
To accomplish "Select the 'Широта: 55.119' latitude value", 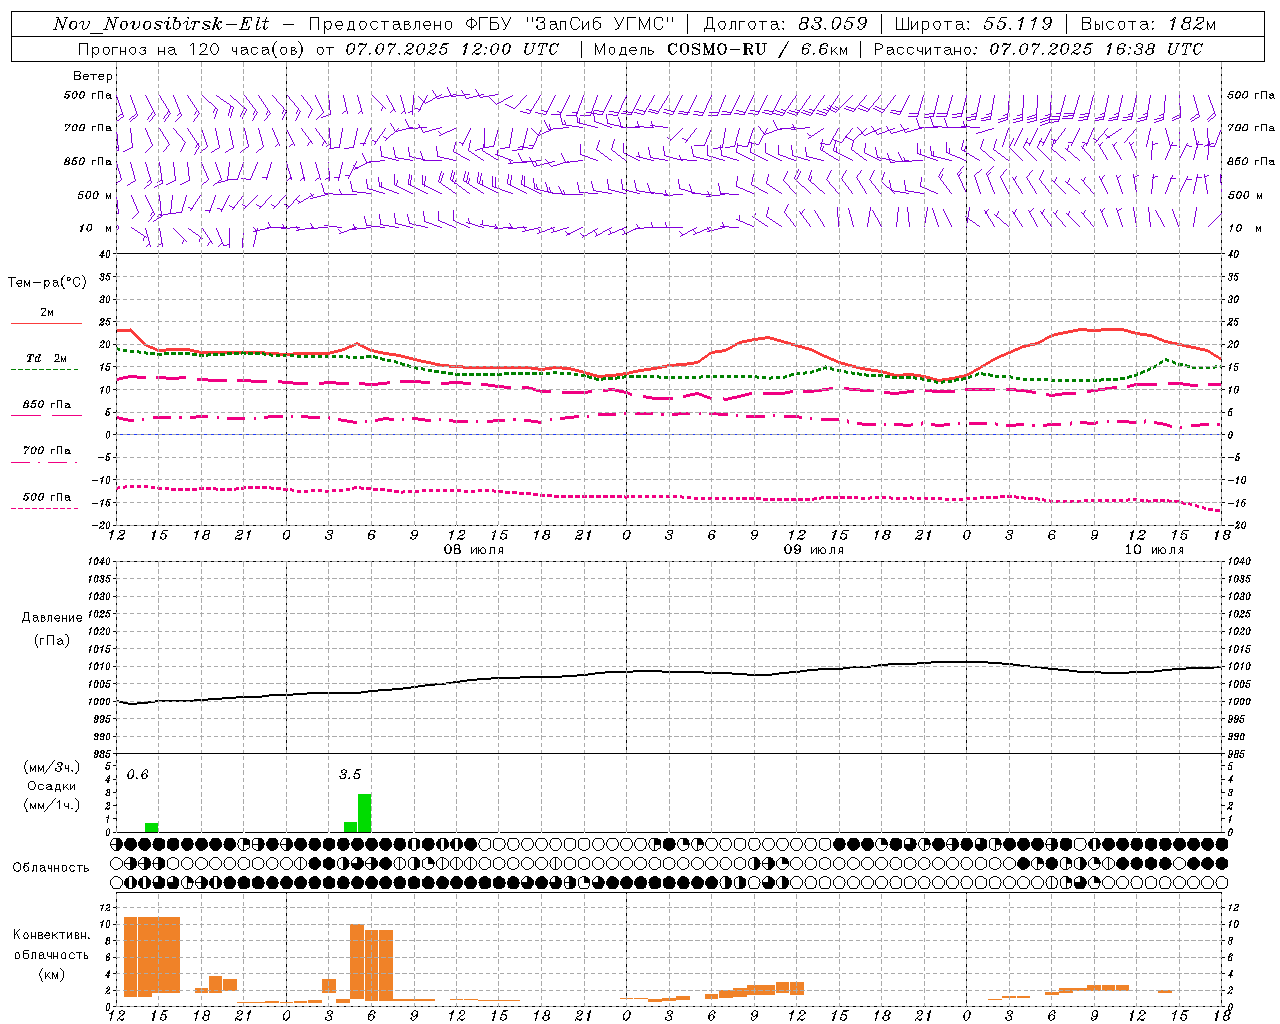I will pyautogui.click(x=974, y=24).
